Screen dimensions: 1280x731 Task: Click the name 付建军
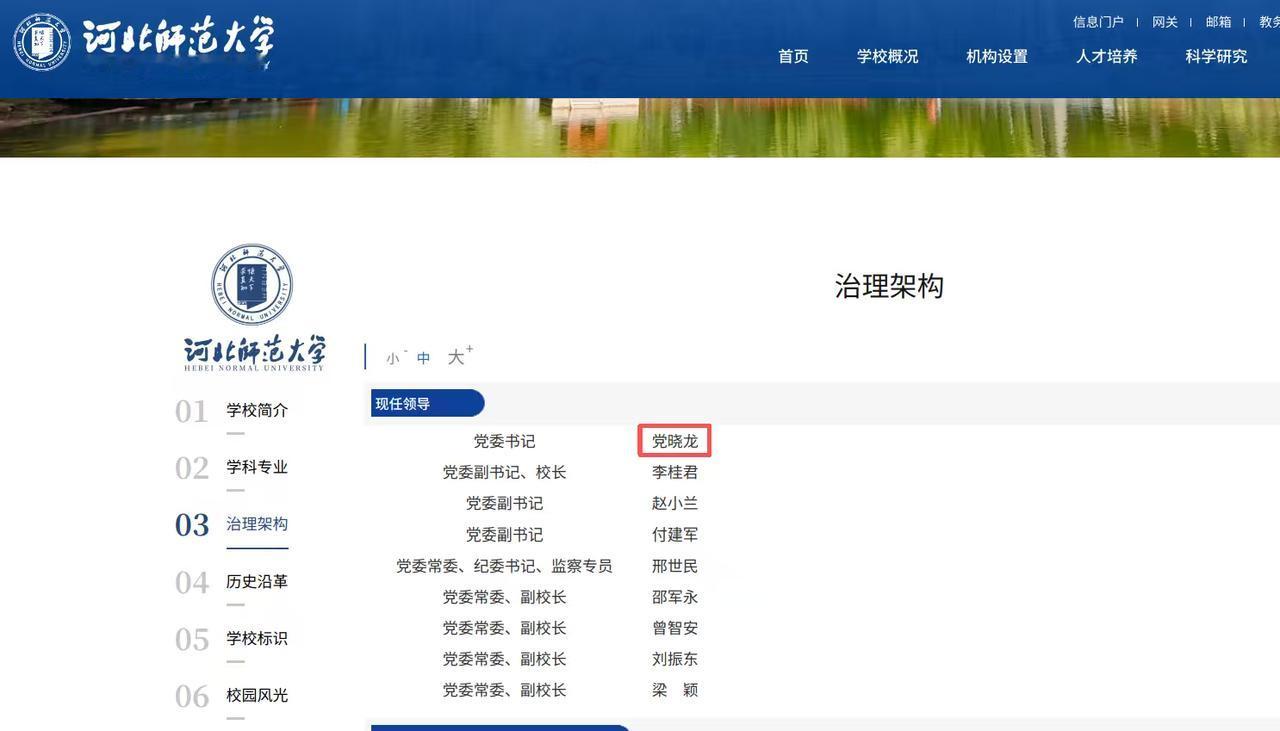coord(675,535)
